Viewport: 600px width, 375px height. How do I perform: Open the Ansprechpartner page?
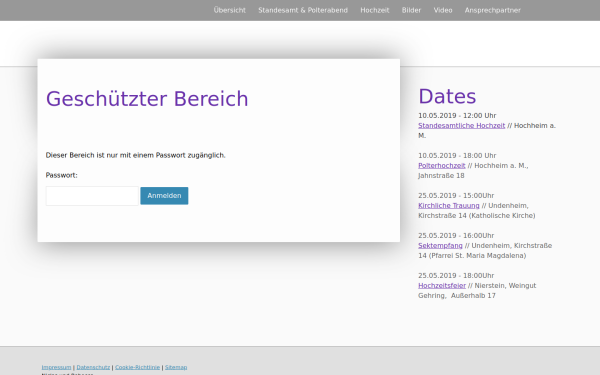point(492,10)
